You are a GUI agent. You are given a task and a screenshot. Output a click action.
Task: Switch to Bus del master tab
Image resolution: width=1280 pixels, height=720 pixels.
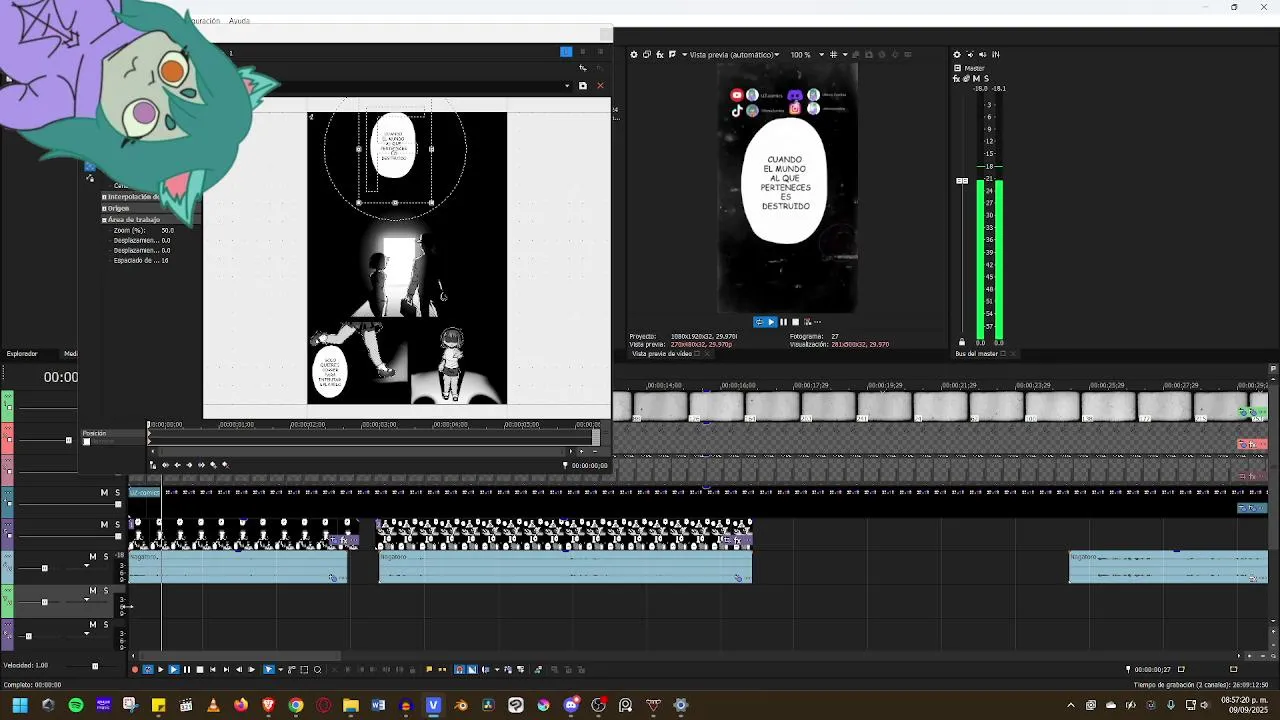point(978,353)
